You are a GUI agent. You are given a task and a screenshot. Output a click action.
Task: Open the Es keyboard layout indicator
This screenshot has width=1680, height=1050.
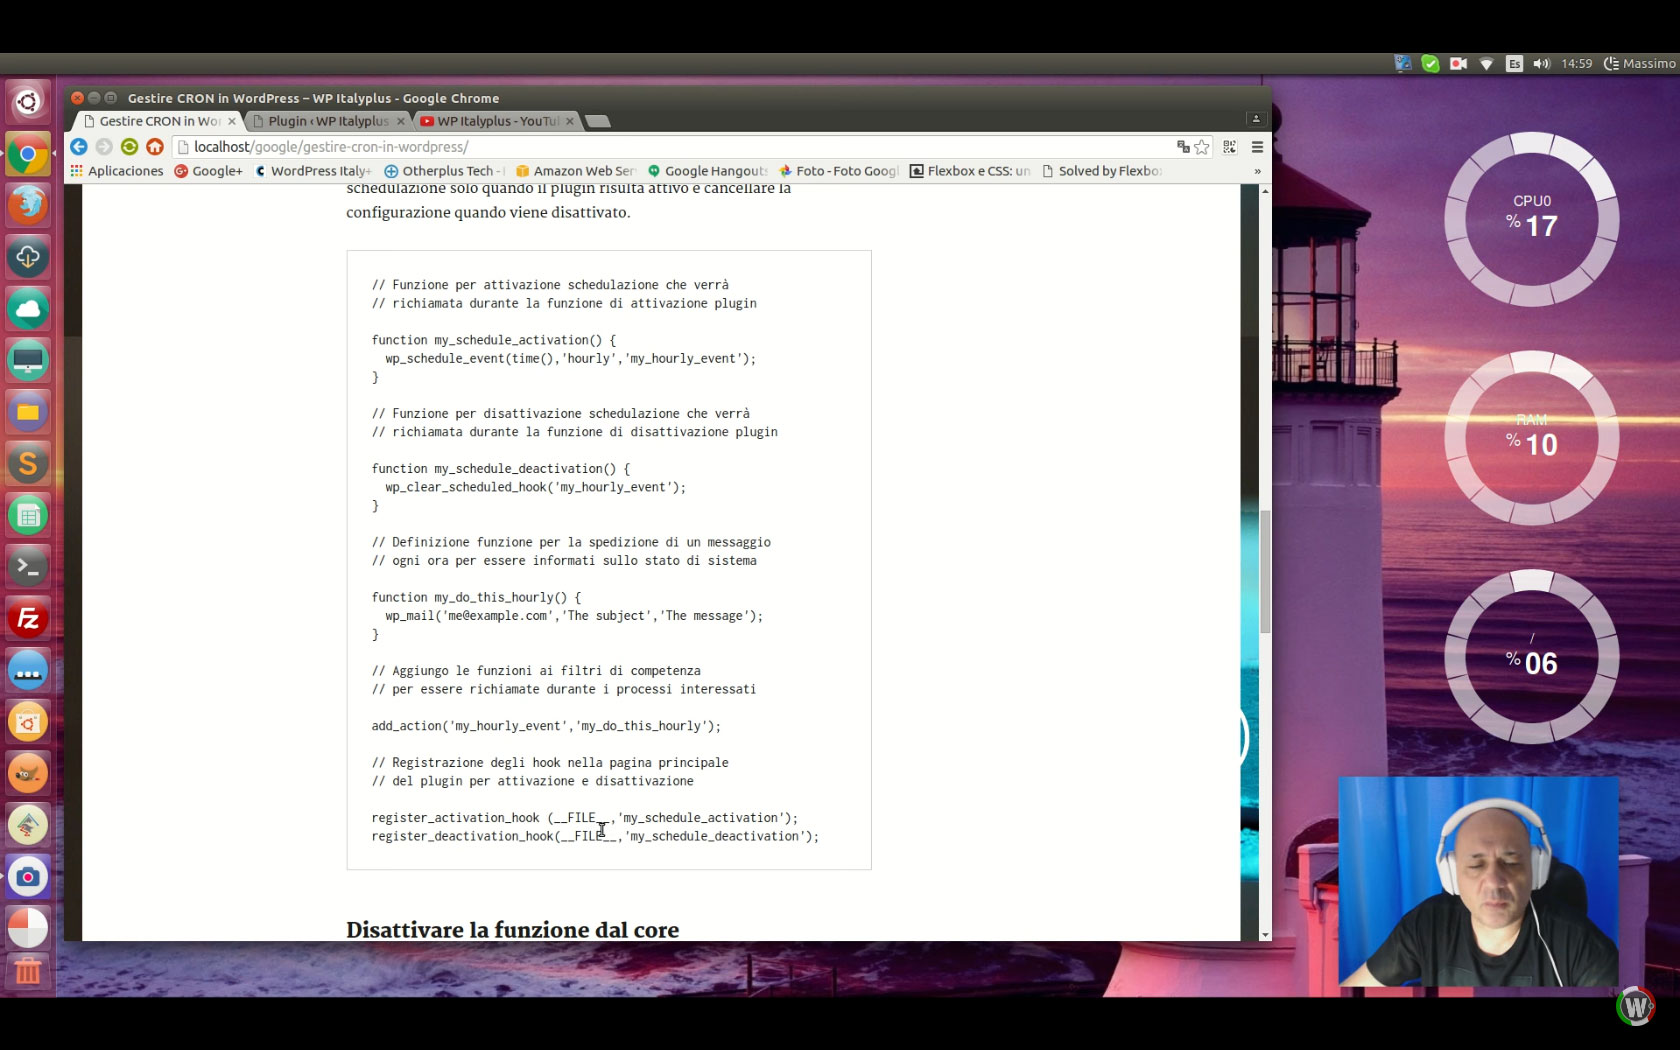1514,63
